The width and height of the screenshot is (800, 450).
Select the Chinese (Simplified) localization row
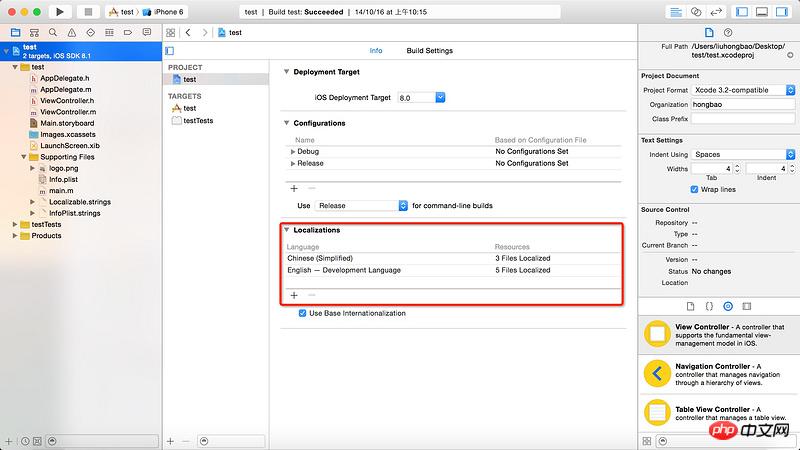pos(453,258)
